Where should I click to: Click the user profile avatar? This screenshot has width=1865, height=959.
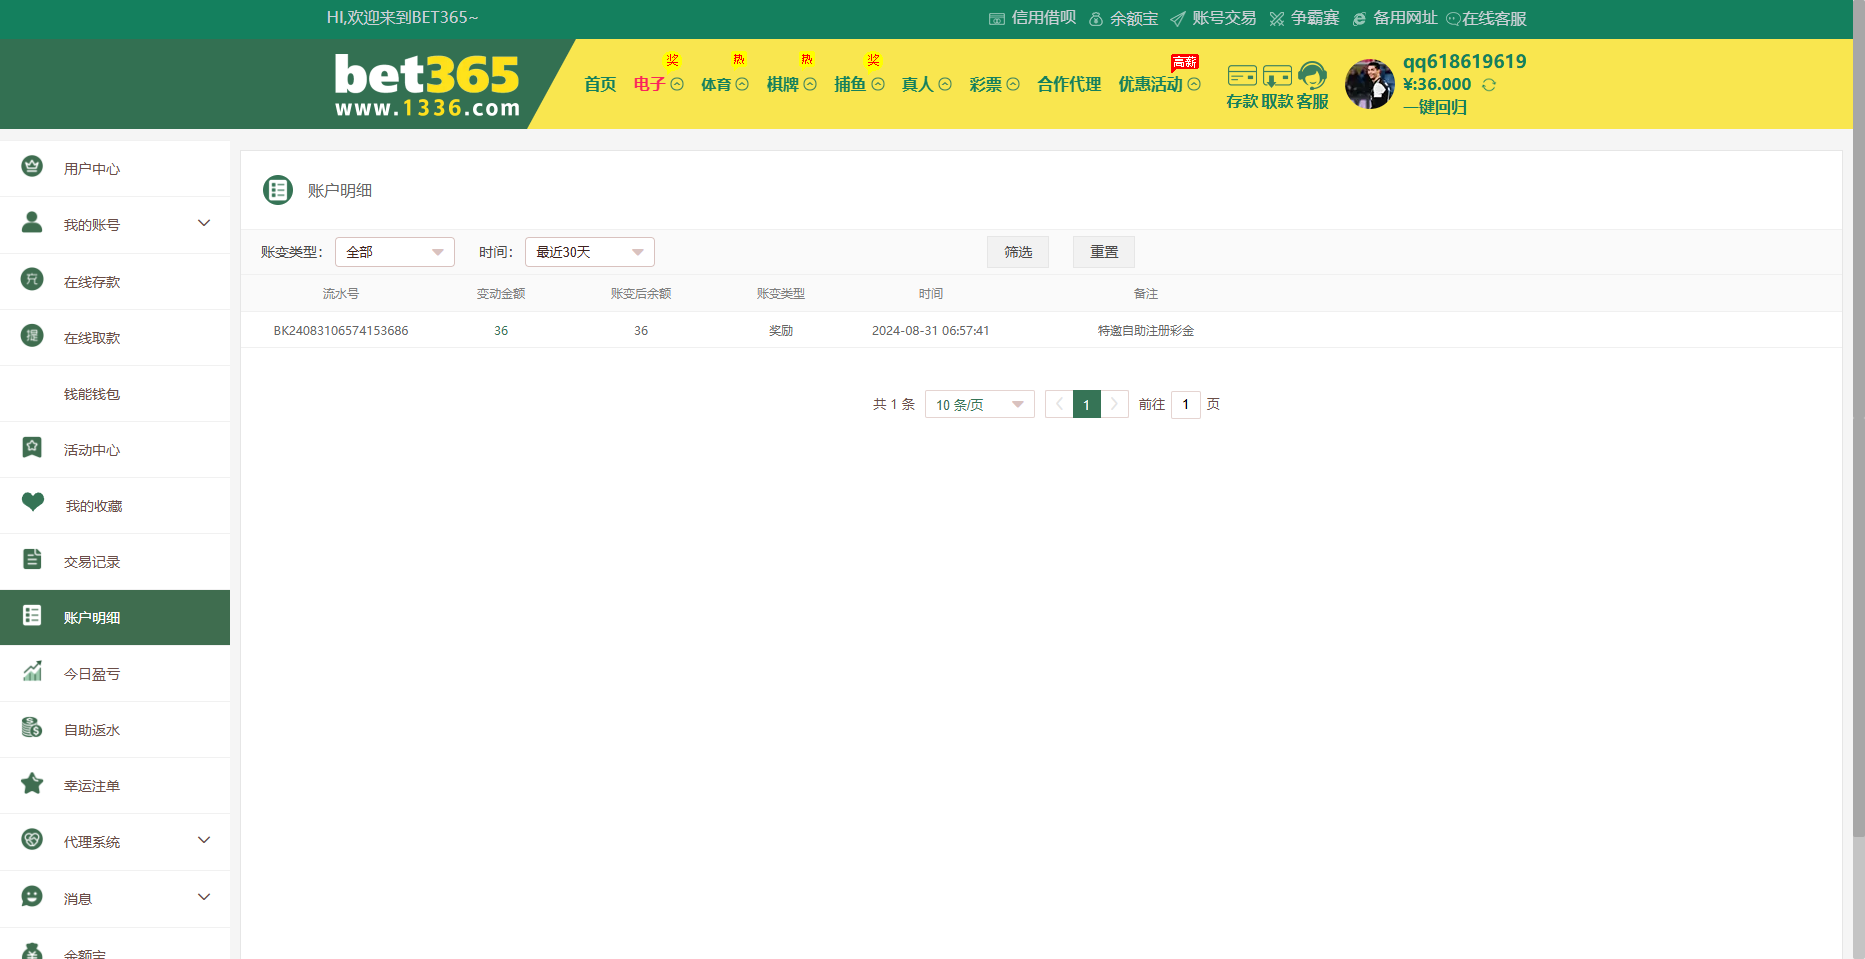(1369, 84)
